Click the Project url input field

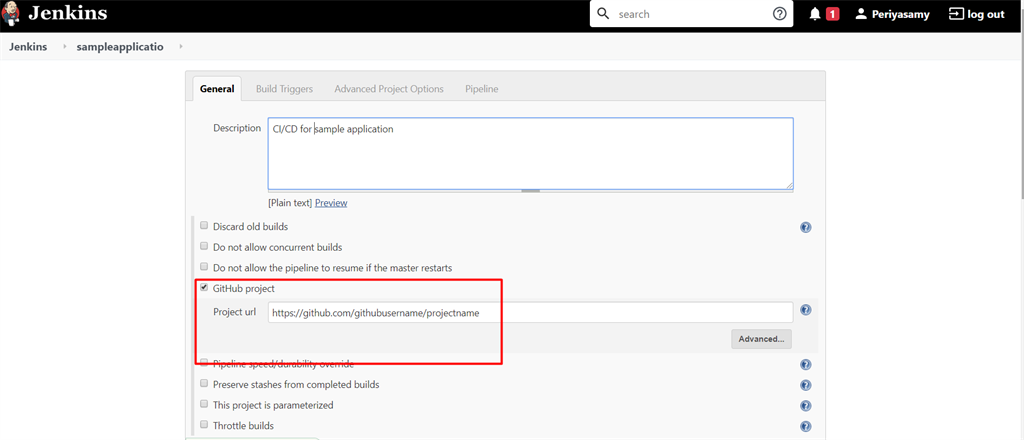530,312
